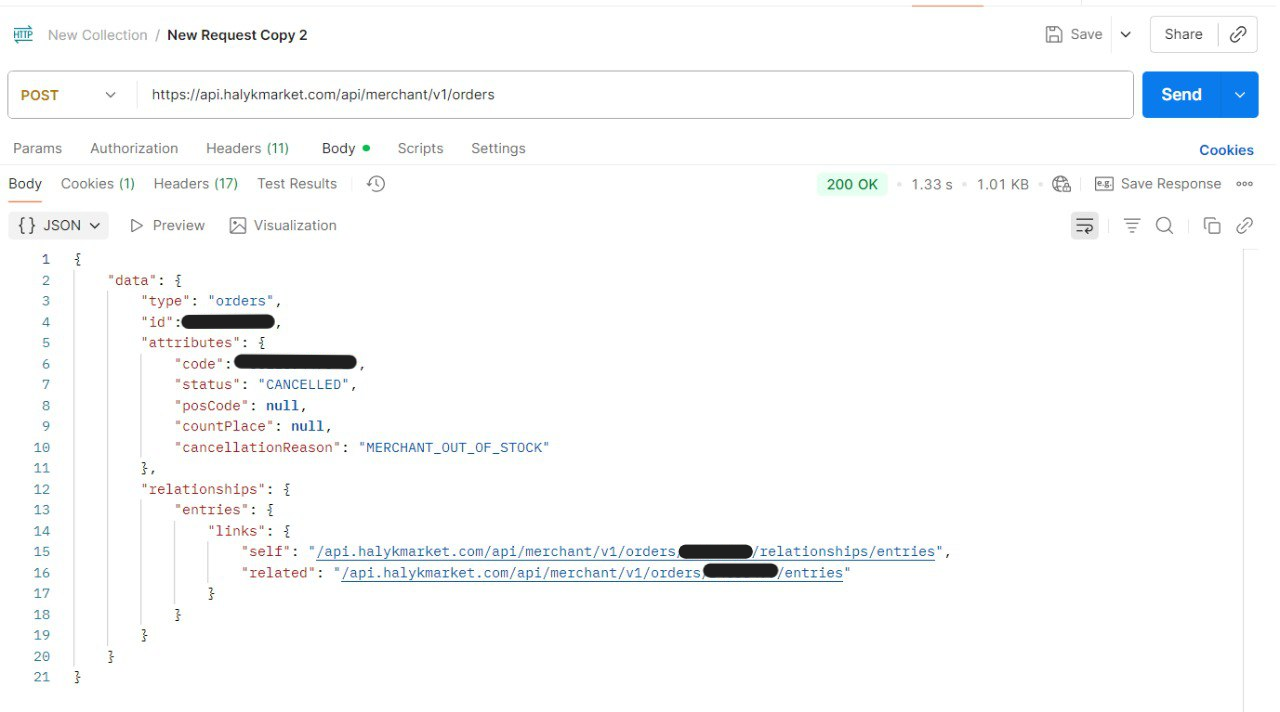The image size is (1280, 712).
Task: Search the response body with magnifier icon
Action: tap(1164, 226)
